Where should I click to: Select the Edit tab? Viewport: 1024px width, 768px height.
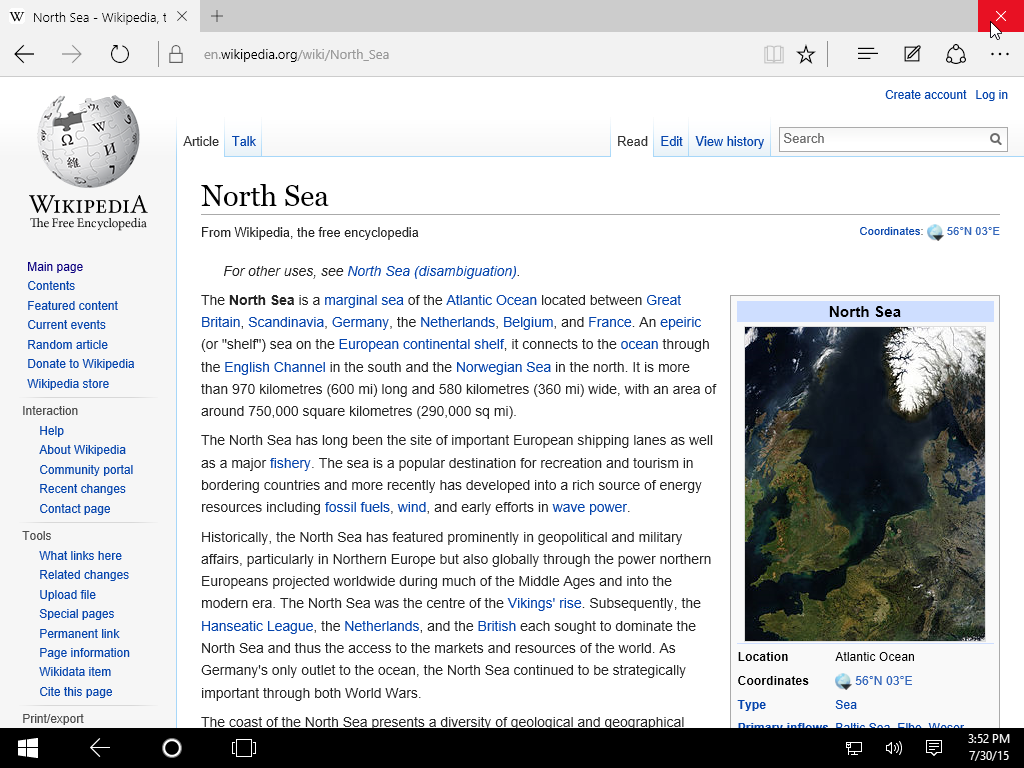point(671,142)
